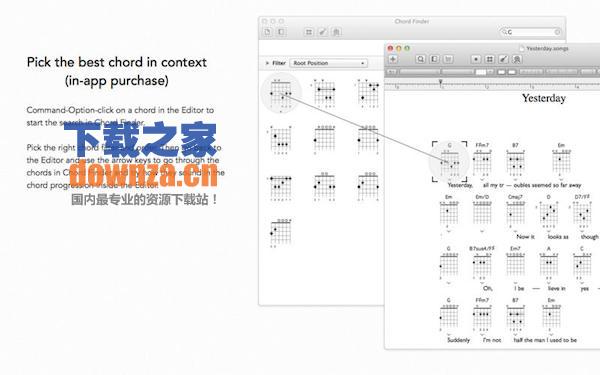Toggle the sidebar icon in the editor toolbar
This screenshot has height=375, width=600.
(x=434, y=59)
